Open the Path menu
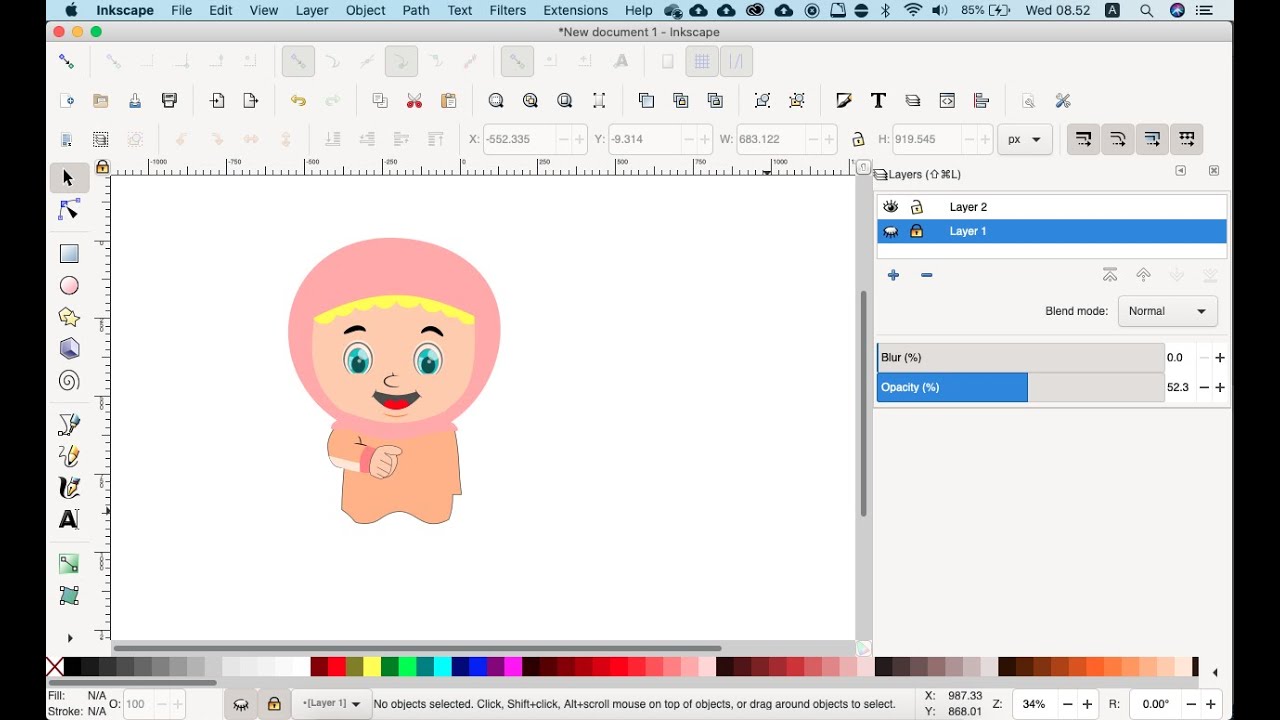Viewport: 1280px width, 720px height. click(416, 10)
